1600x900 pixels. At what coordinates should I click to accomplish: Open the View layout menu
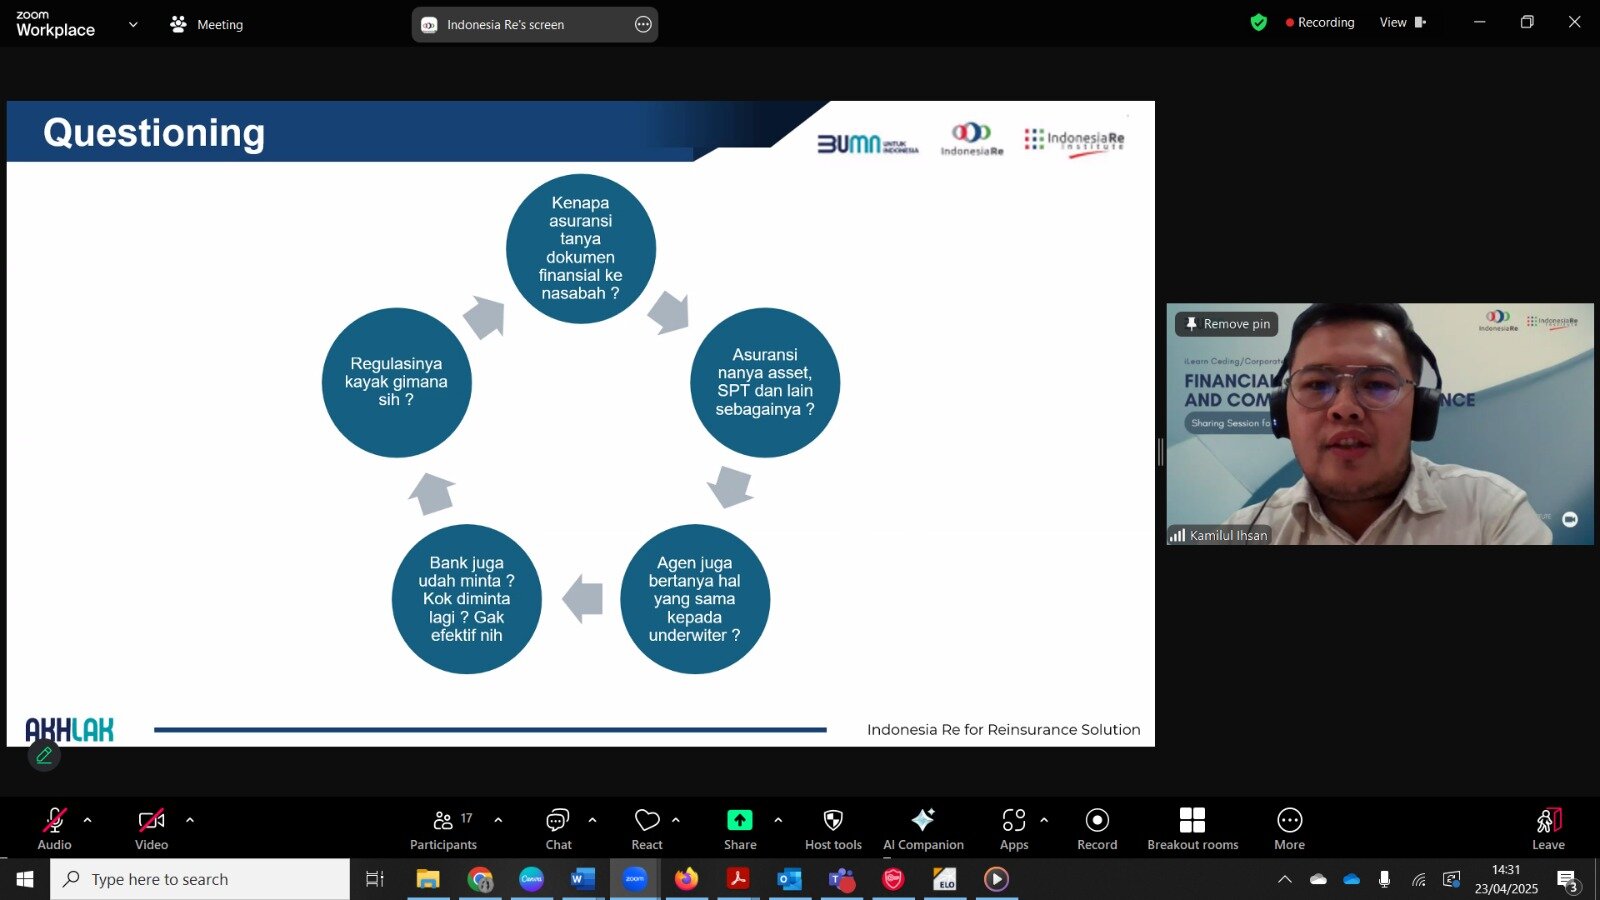pos(1402,22)
